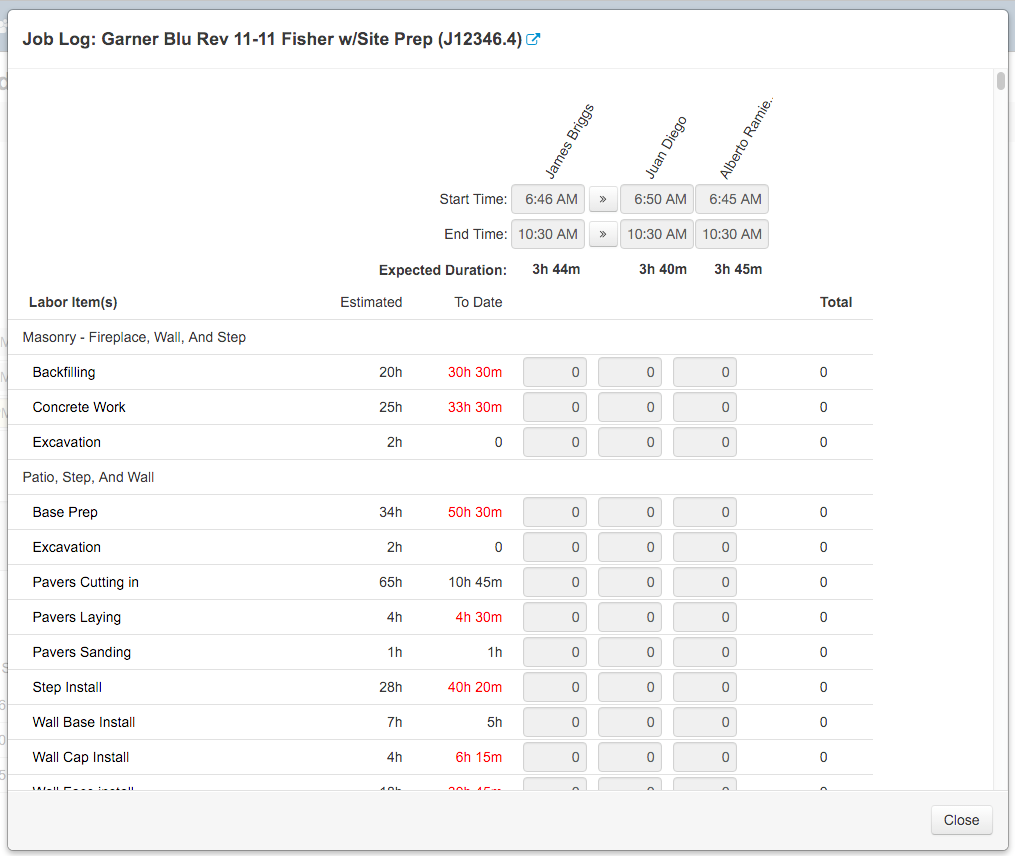This screenshot has height=856, width=1015.
Task: Click Juan Diego's Wall Base Install field
Action: point(630,722)
